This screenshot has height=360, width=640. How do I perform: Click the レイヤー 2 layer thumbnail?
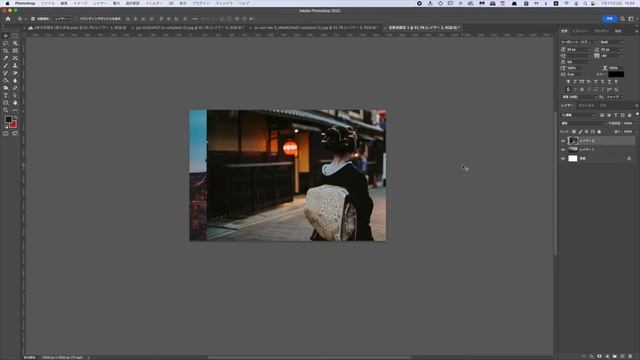coord(573,141)
